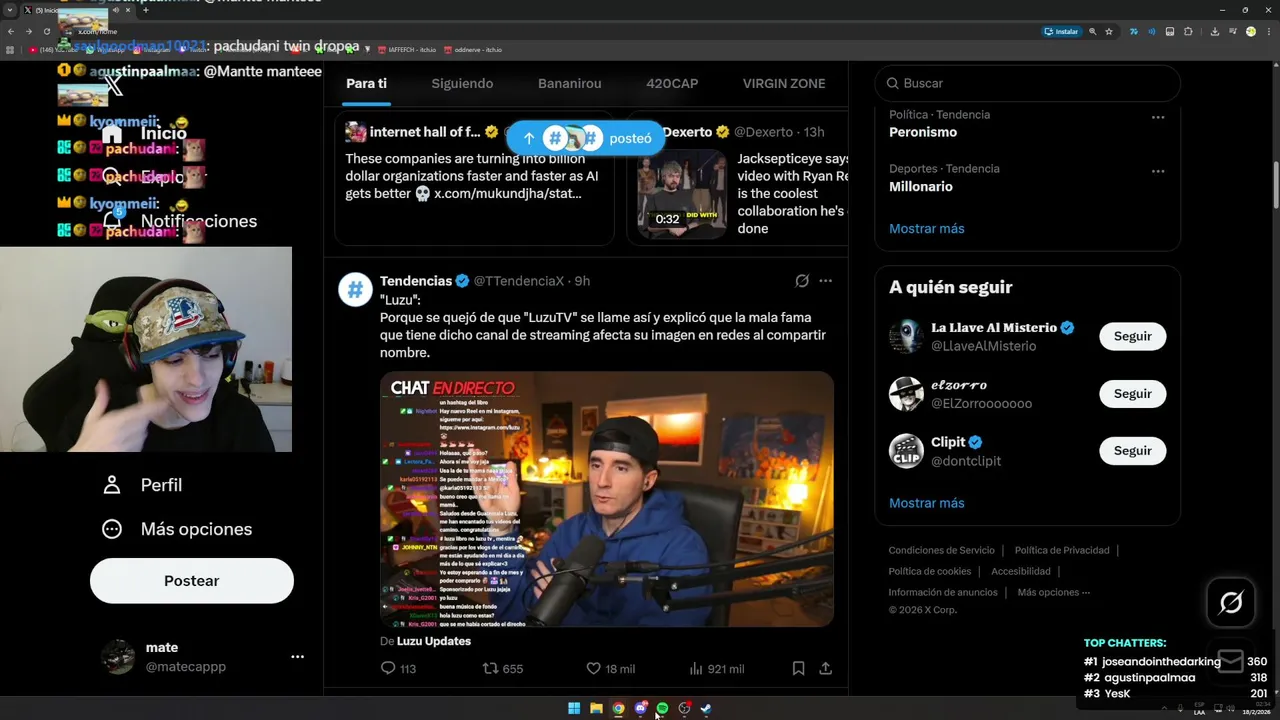View the 921 mil impressions analytics icon
The width and height of the screenshot is (1280, 720).
697,668
